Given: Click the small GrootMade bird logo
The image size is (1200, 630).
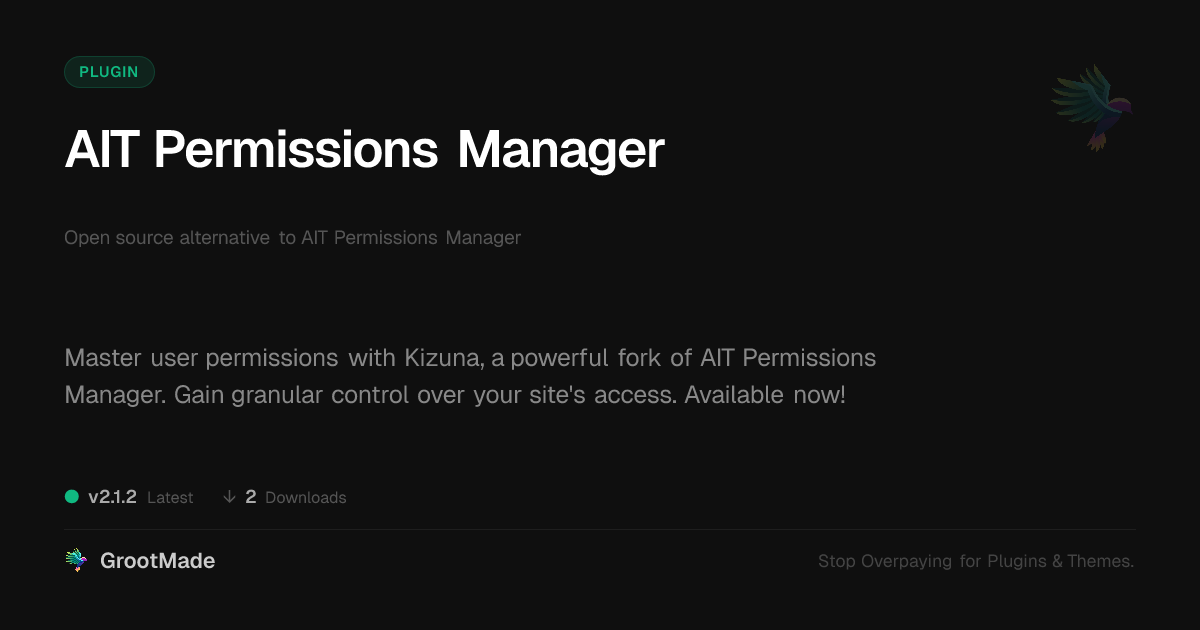Looking at the screenshot, I should pos(76,561).
